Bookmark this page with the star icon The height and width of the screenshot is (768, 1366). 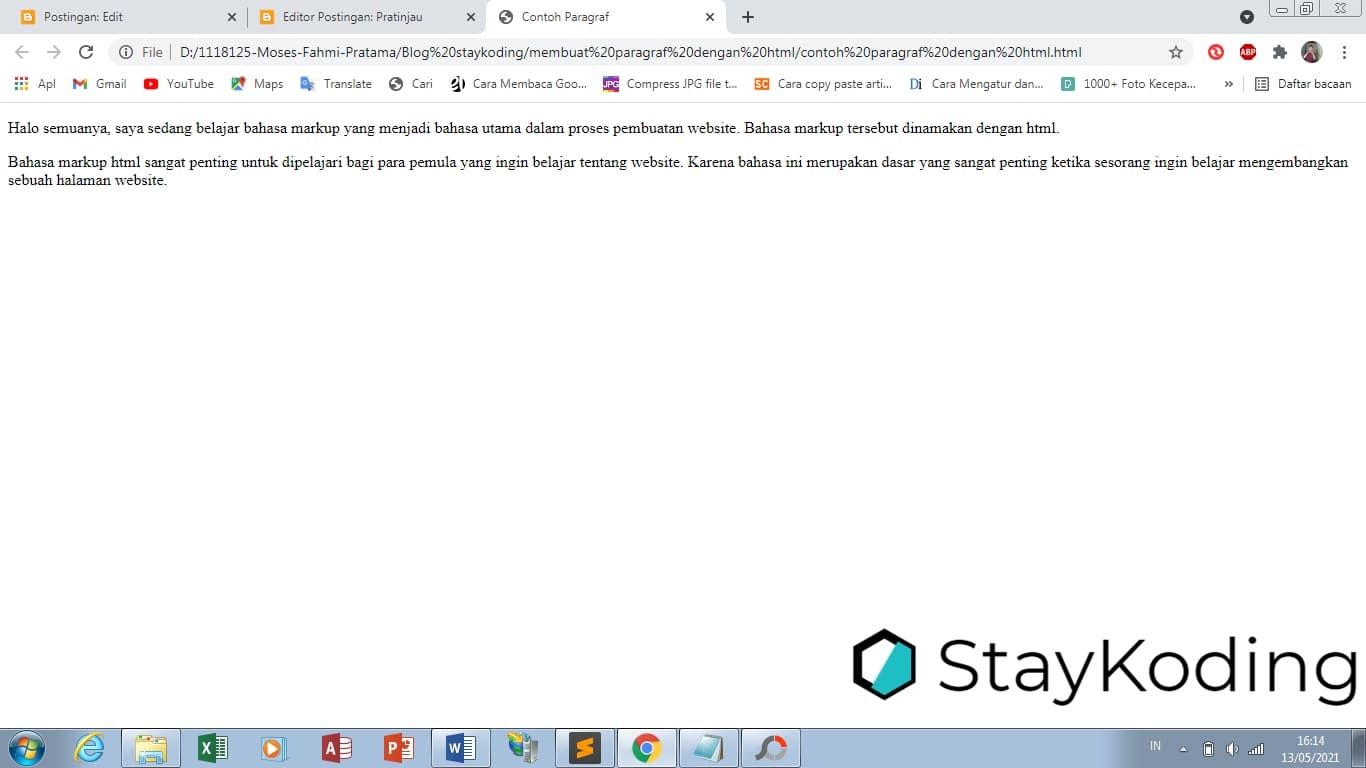point(1176,51)
